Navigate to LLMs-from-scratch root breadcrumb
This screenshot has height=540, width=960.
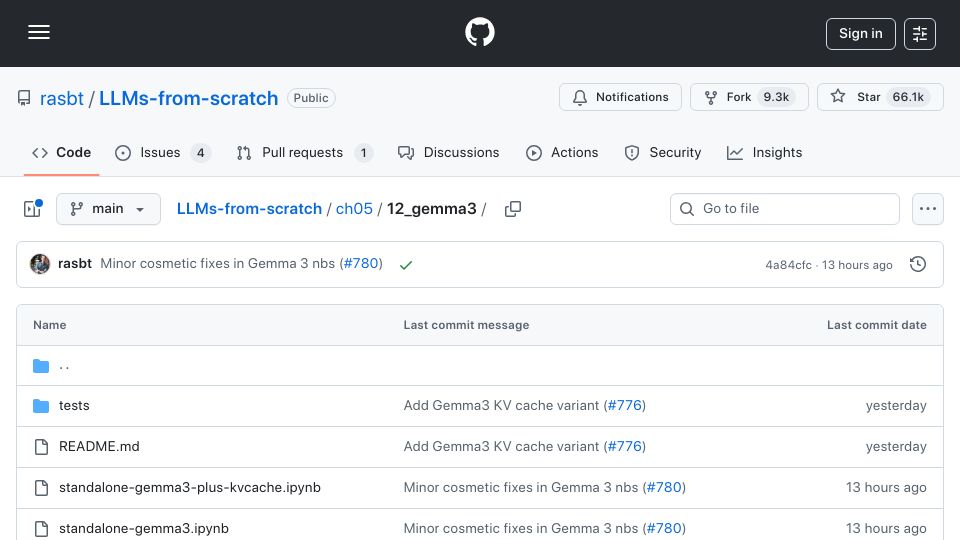[x=249, y=209]
